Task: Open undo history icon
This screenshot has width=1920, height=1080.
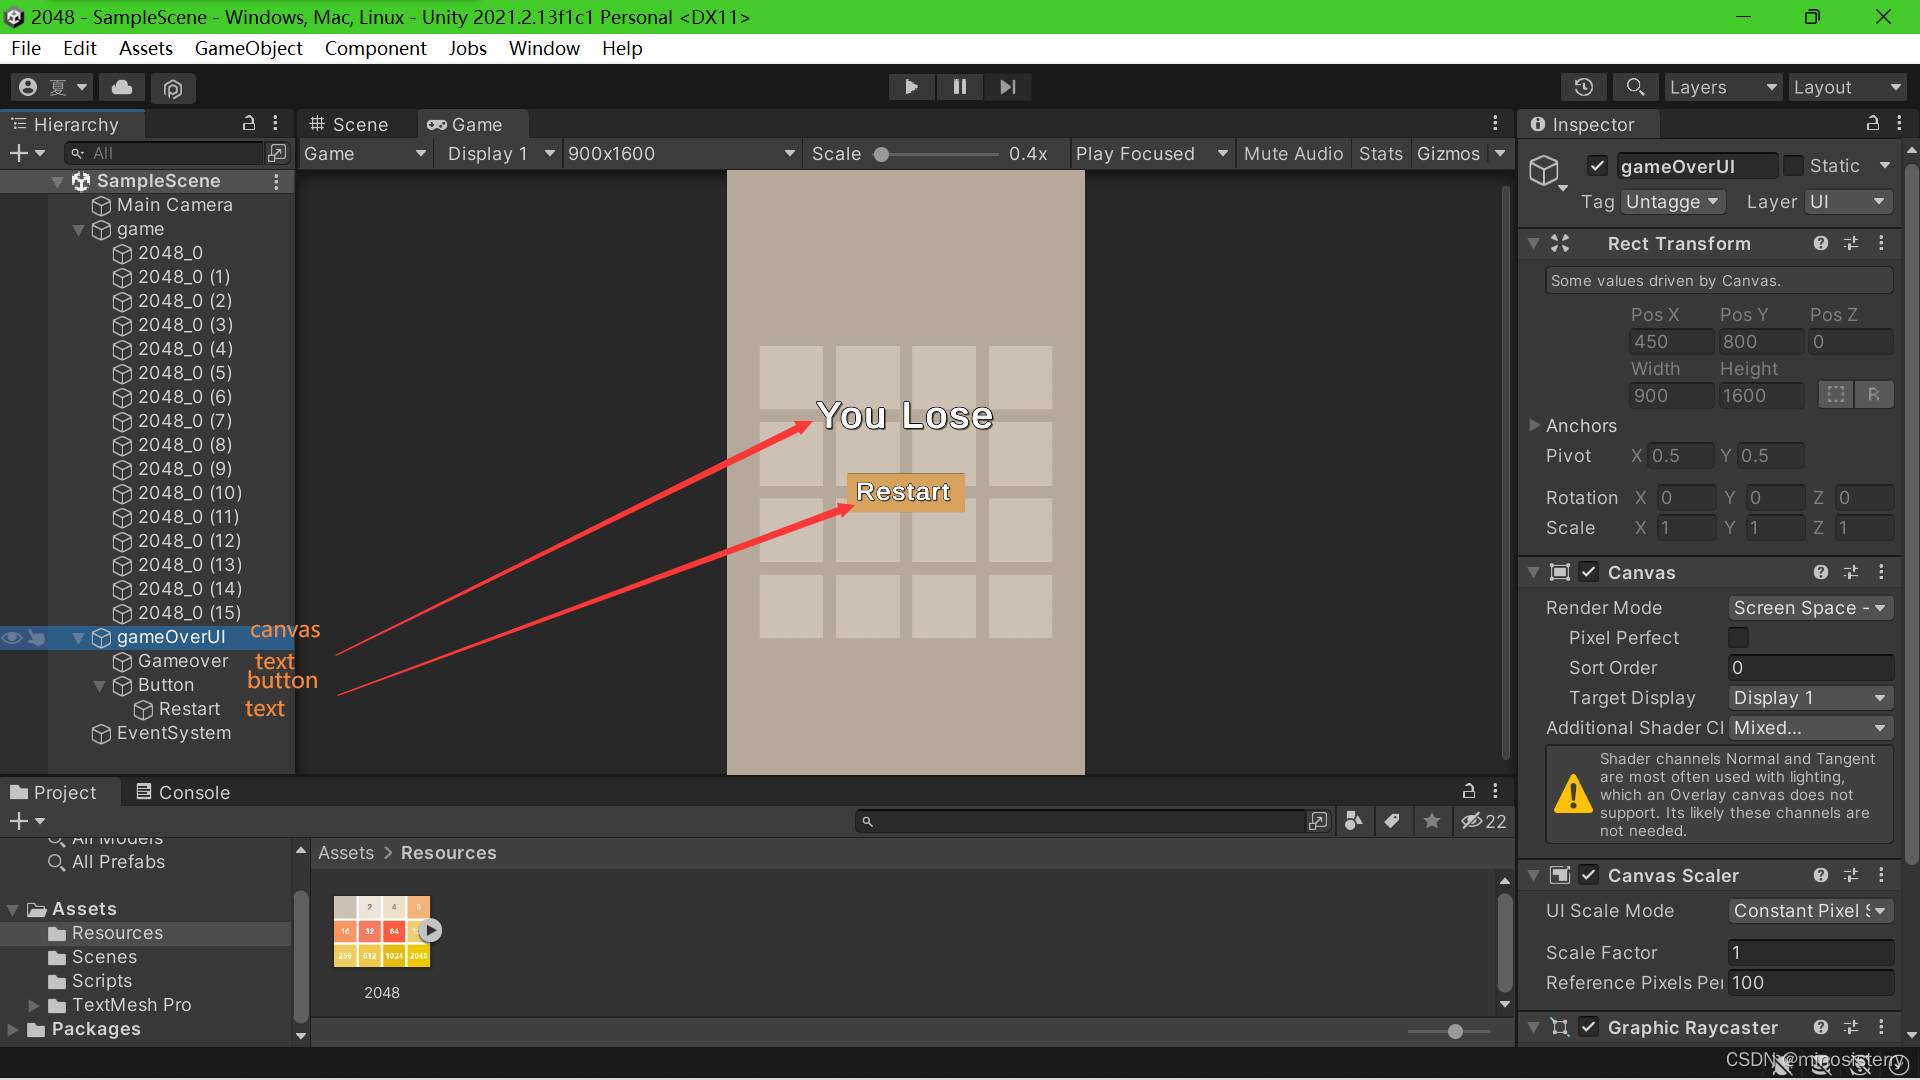Action: coord(1583,87)
